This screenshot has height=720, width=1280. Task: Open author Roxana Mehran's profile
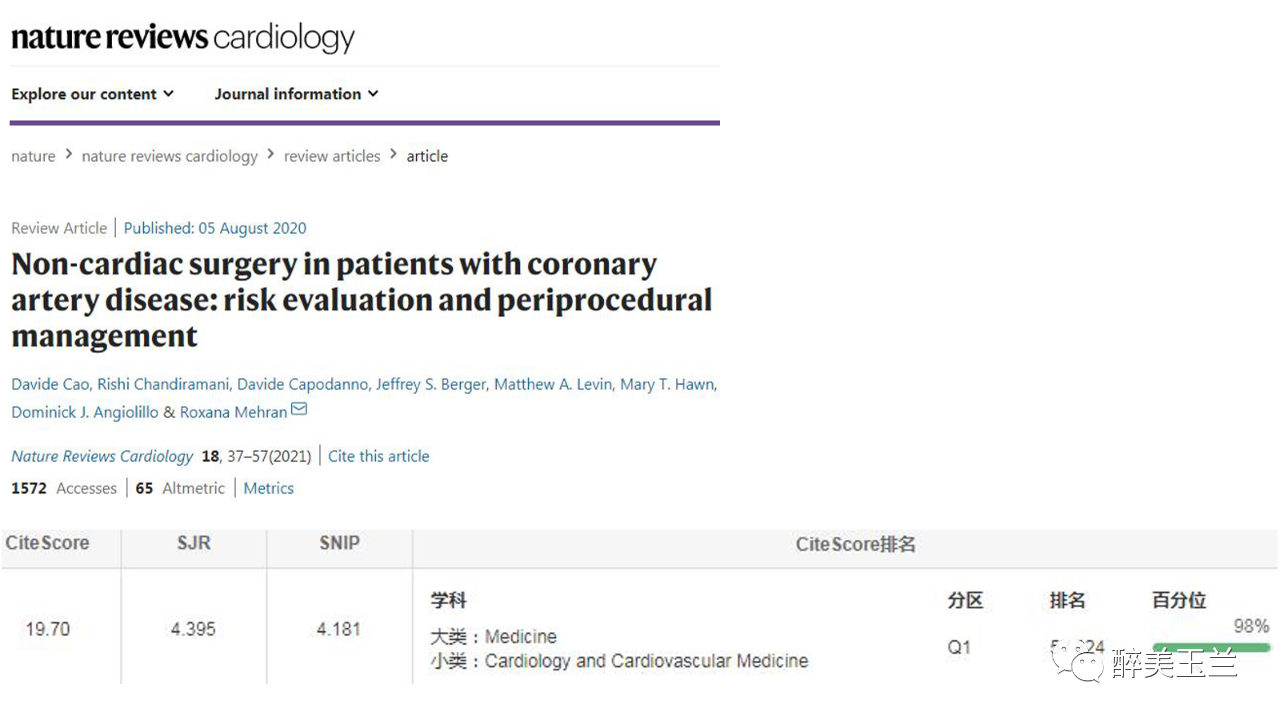click(x=233, y=412)
